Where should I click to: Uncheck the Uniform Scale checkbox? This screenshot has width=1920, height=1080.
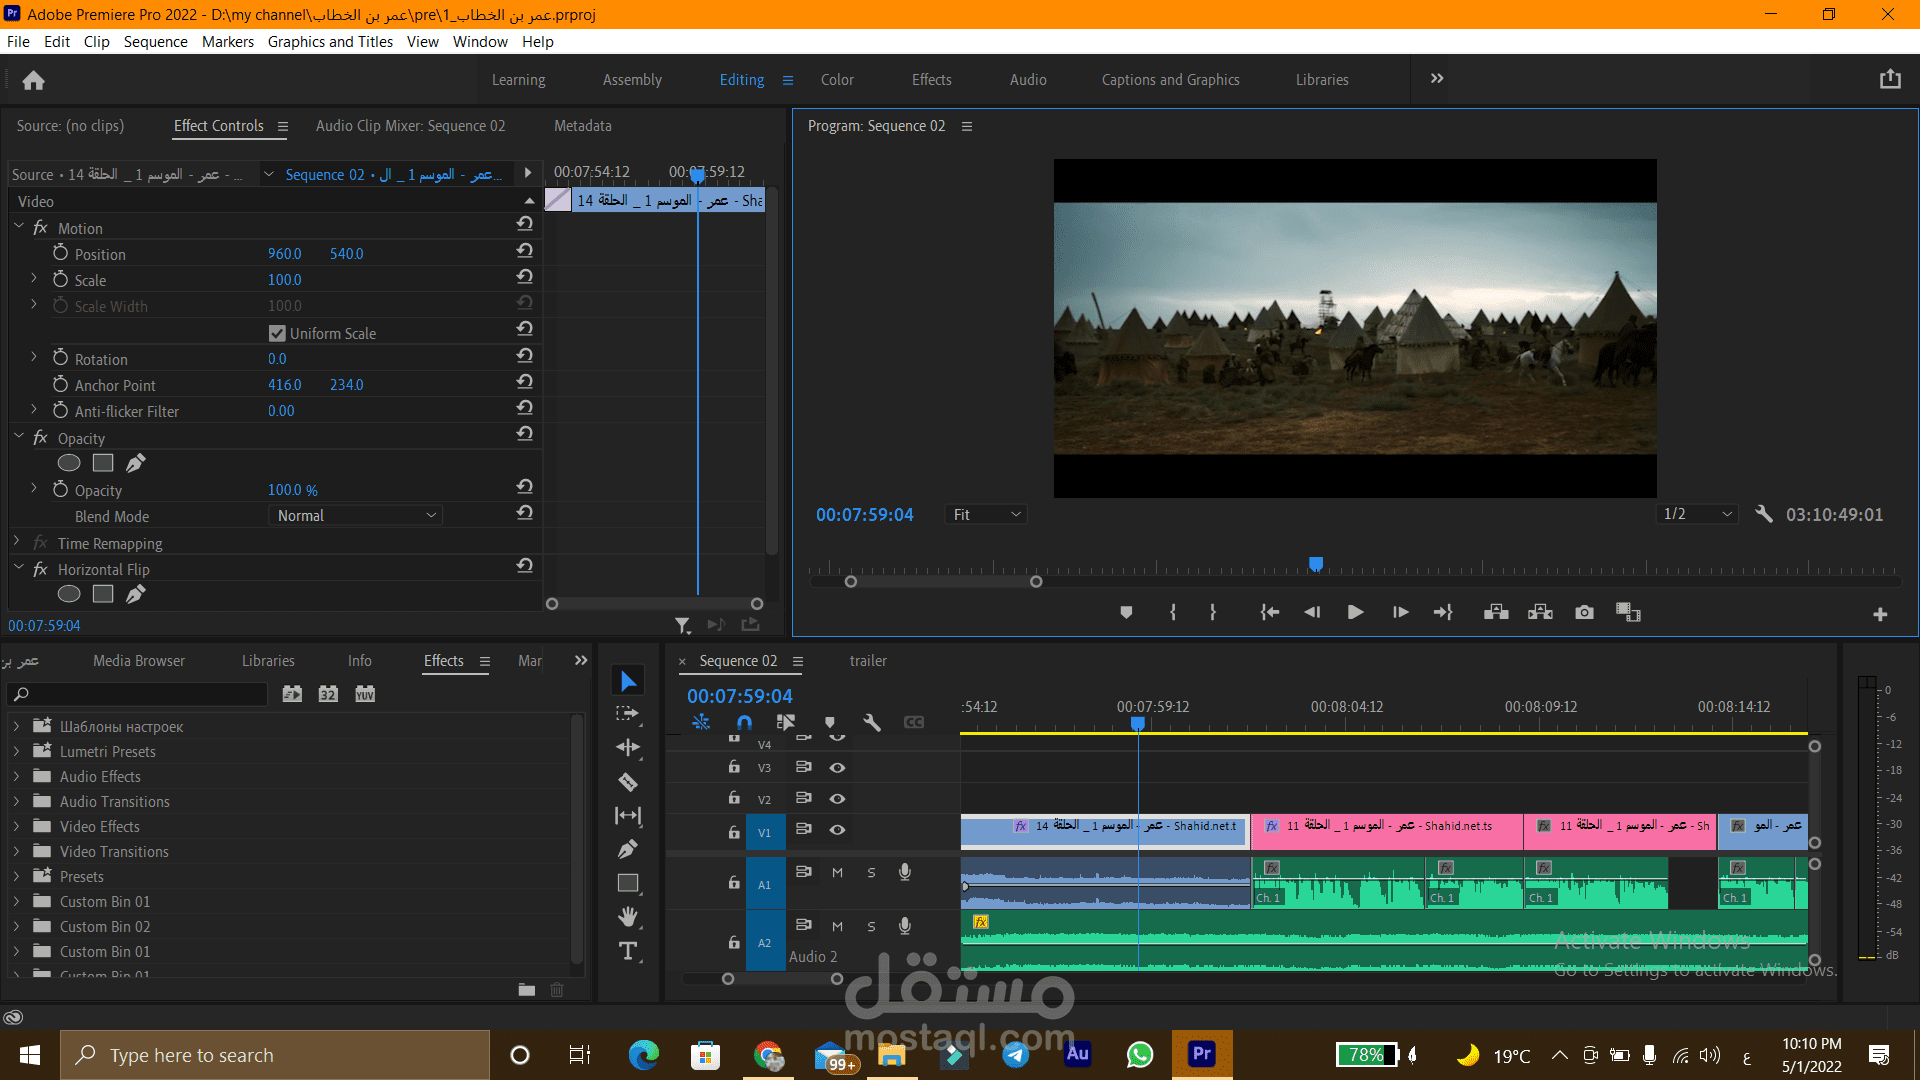click(277, 333)
